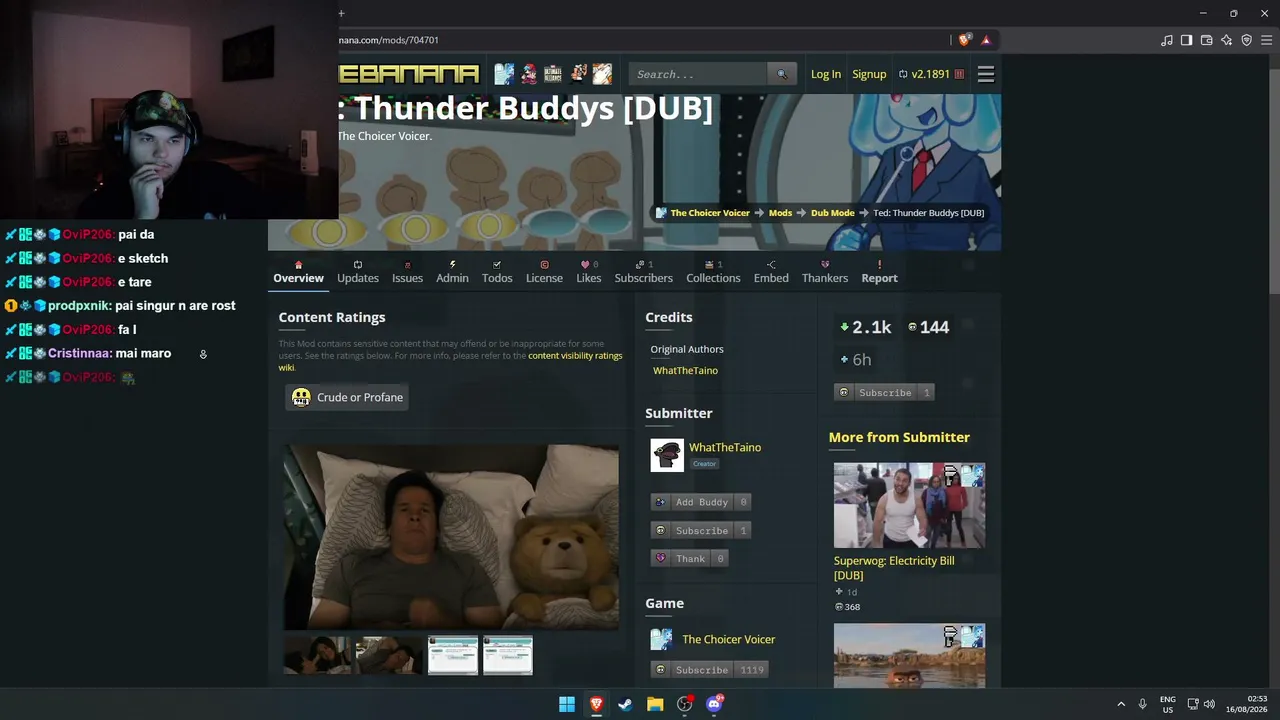This screenshot has height=720, width=1280.
Task: Open the browser new tab plus button
Action: (341, 13)
